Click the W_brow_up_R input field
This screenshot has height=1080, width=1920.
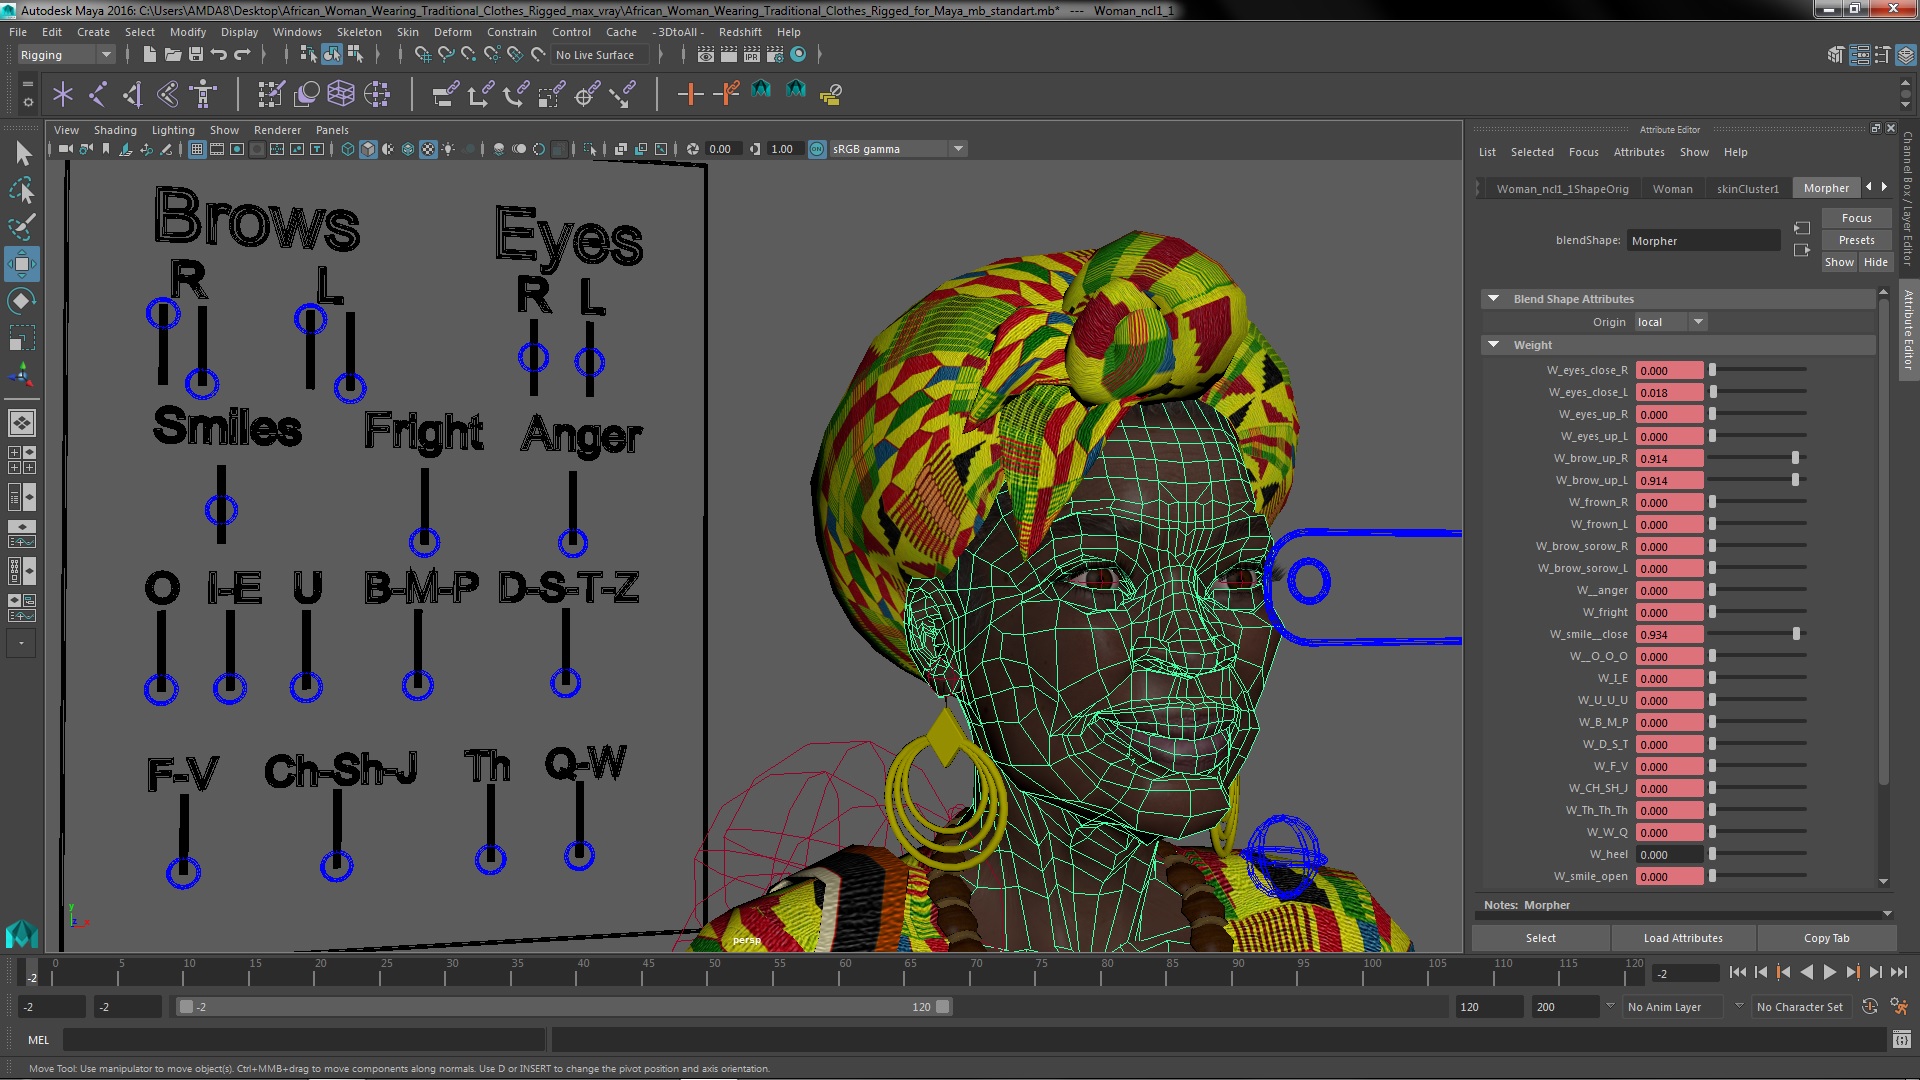1665,458
